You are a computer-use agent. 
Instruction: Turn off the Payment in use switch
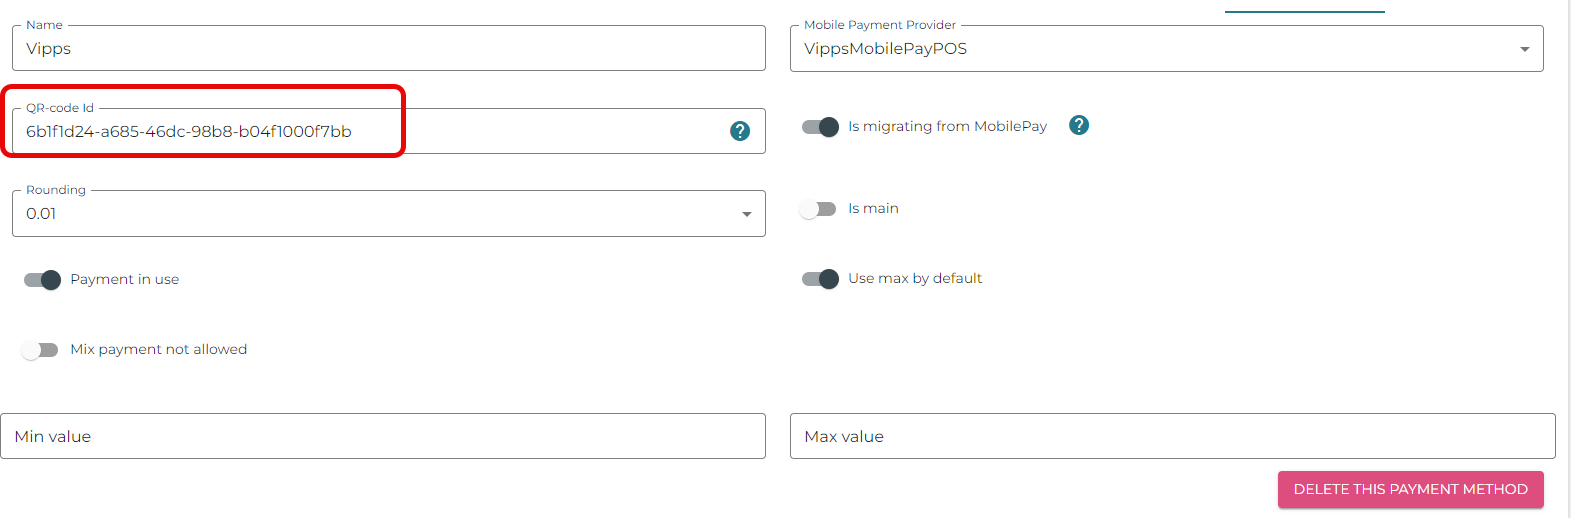click(42, 280)
